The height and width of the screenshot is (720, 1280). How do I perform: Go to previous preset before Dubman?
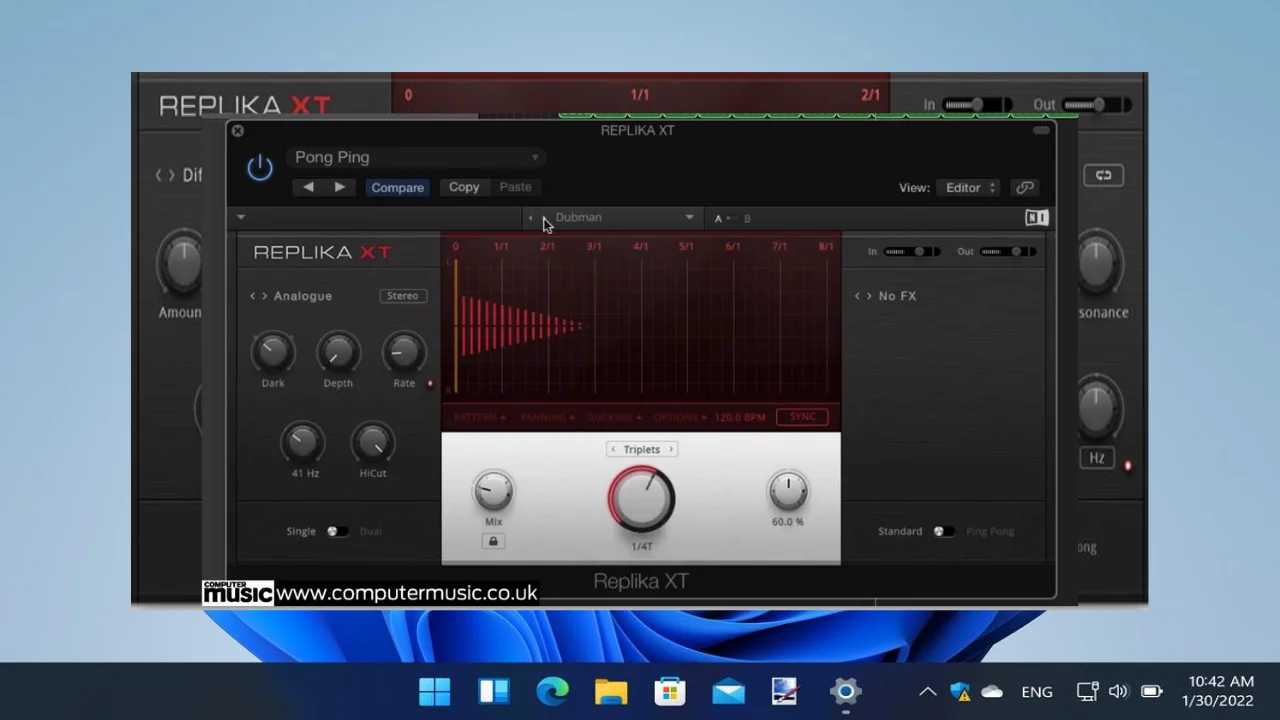[x=530, y=217]
